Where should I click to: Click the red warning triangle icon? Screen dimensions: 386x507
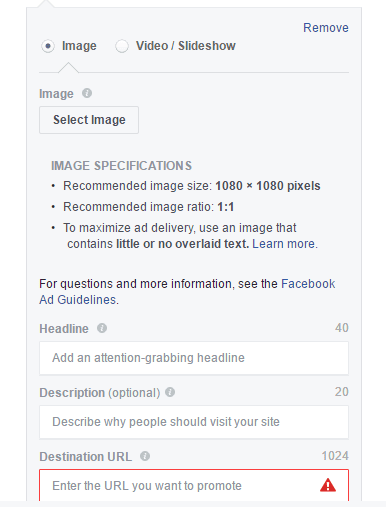(x=328, y=485)
